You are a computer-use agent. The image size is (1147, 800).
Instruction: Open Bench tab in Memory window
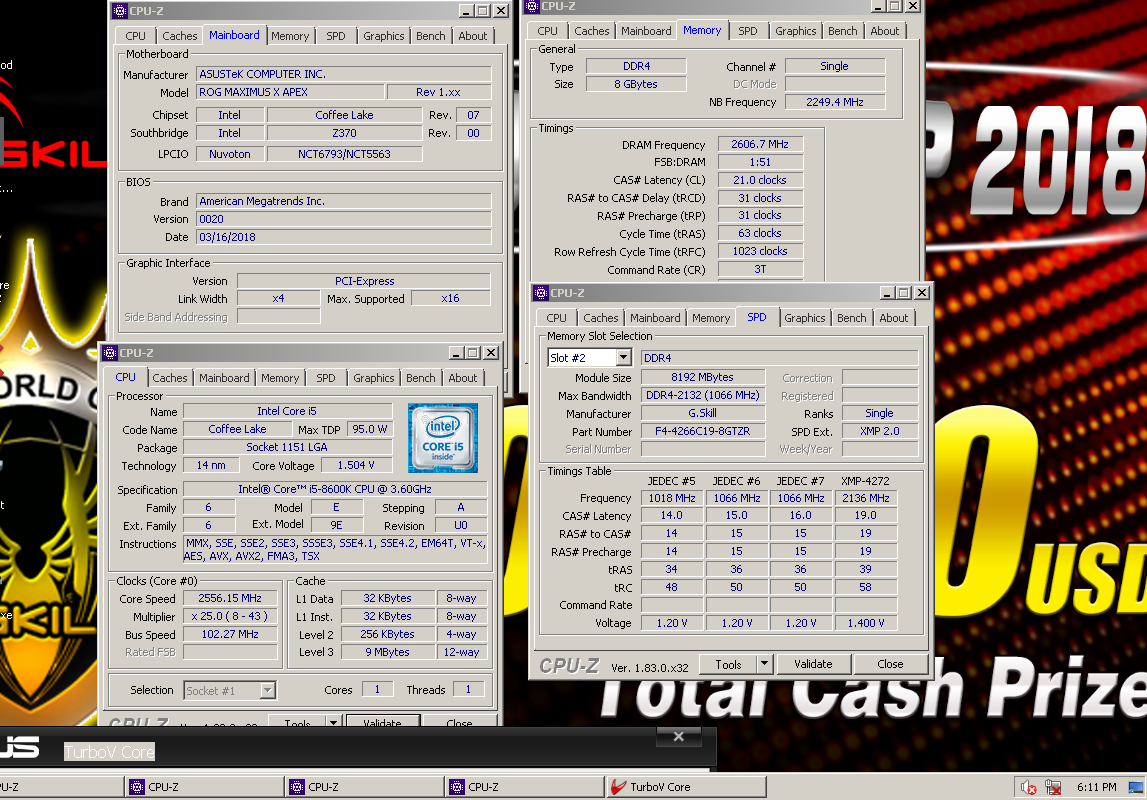[x=842, y=31]
